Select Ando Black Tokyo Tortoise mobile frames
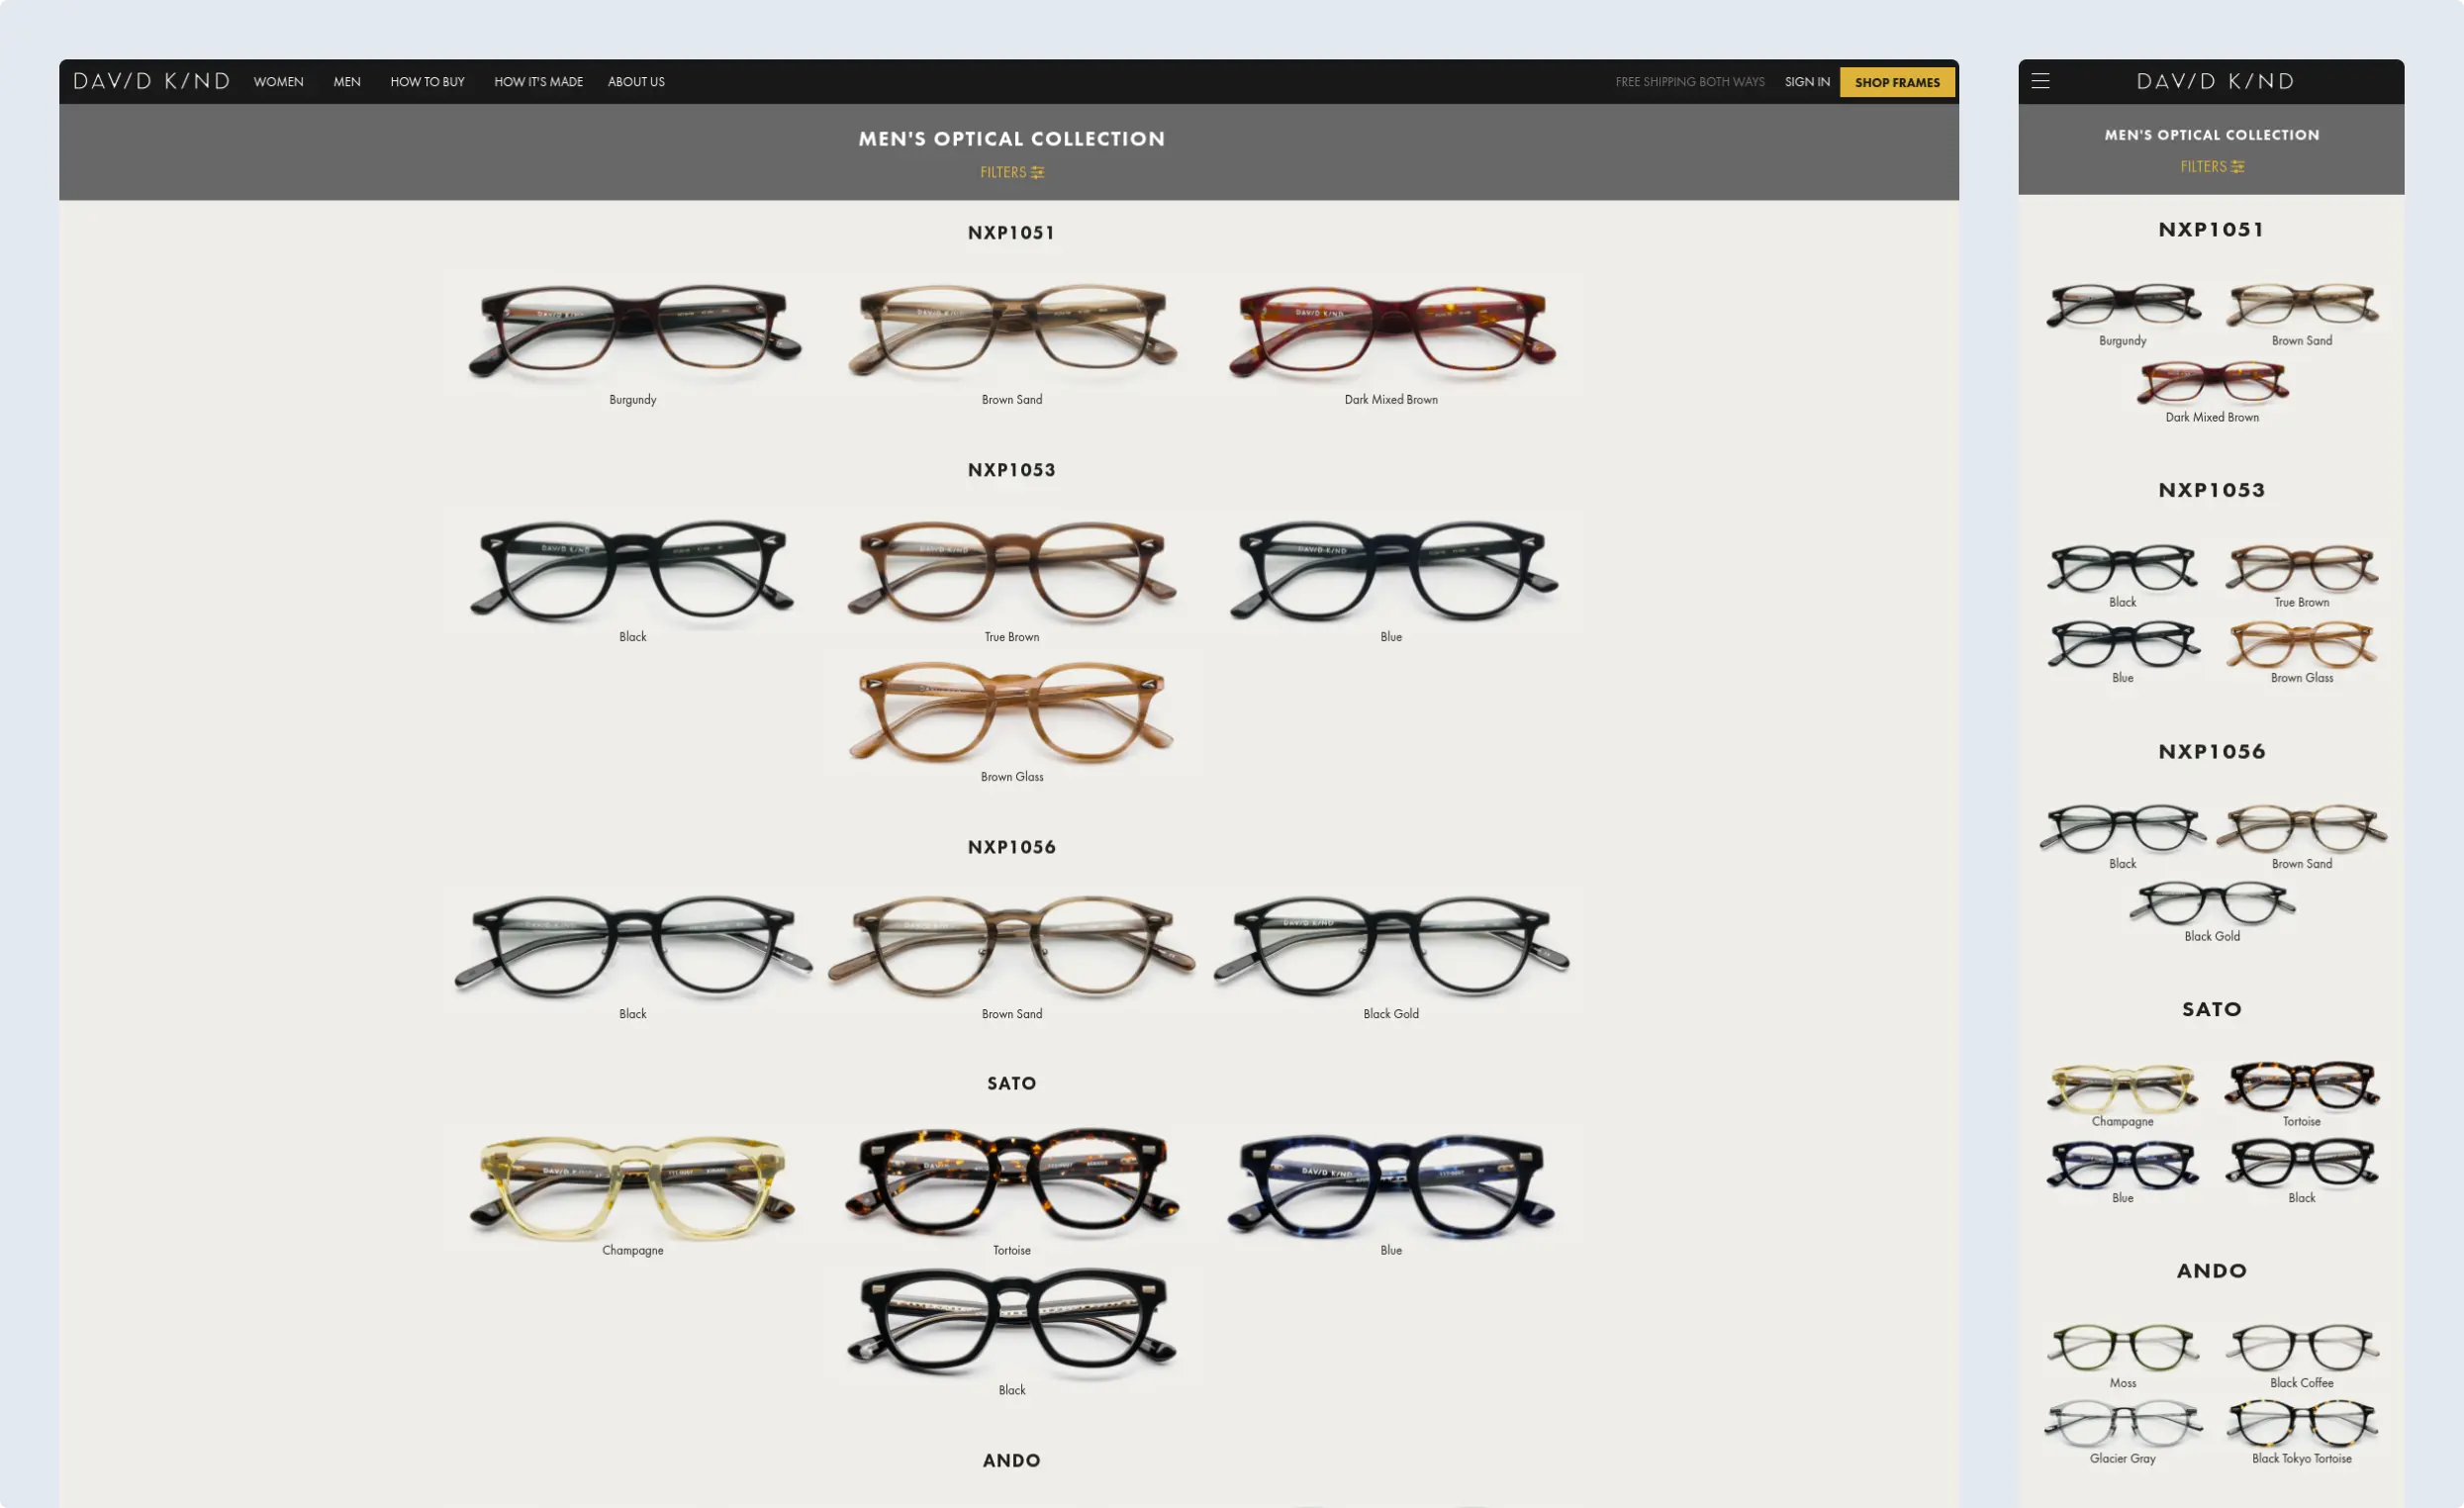This screenshot has width=2464, height=1508. (x=2301, y=1424)
